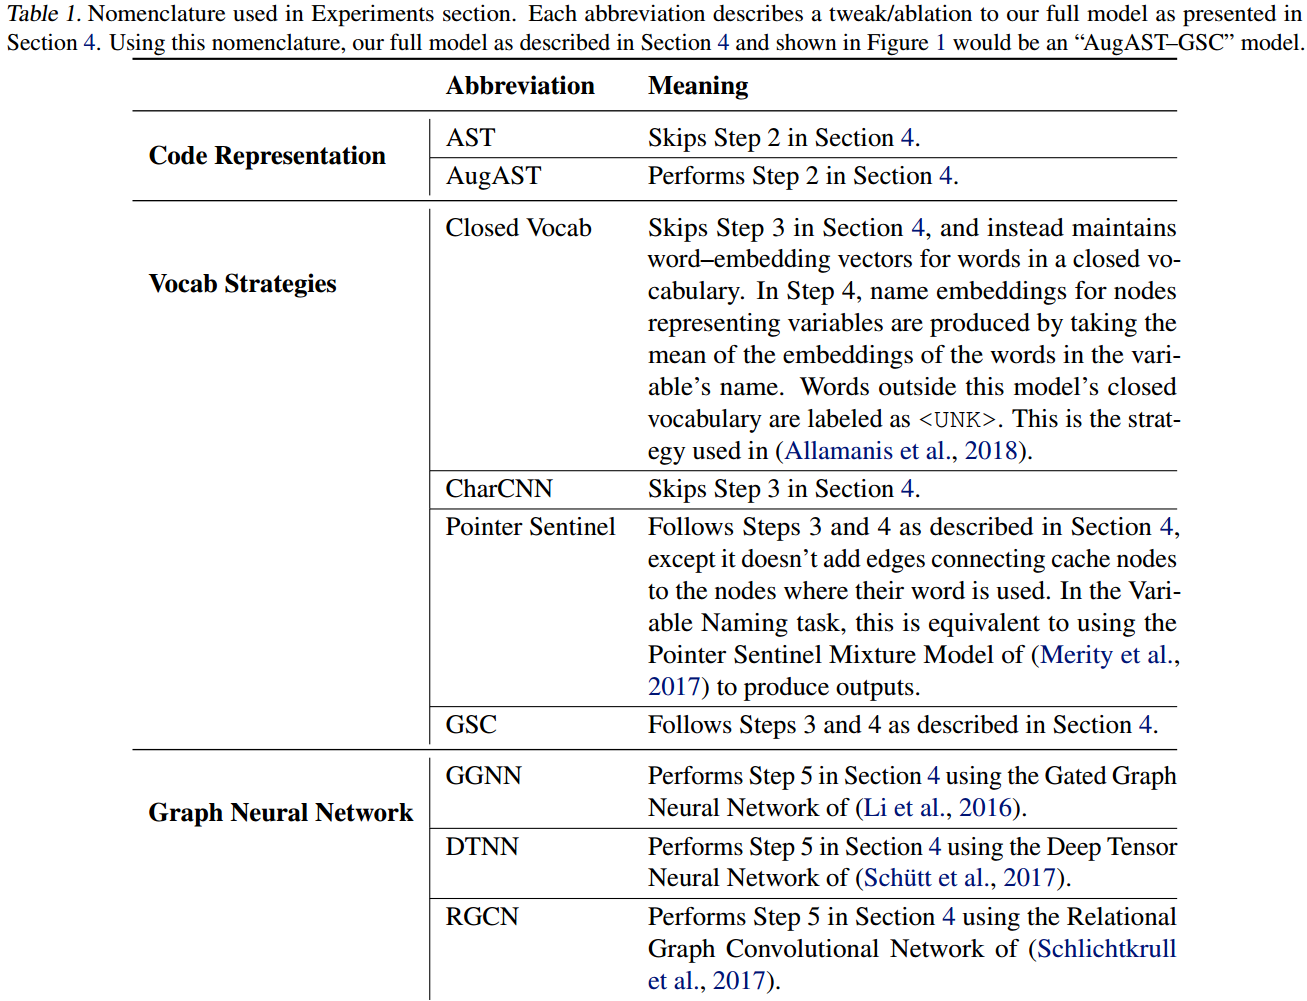Click the "DTNN" abbreviation cell

[x=482, y=846]
